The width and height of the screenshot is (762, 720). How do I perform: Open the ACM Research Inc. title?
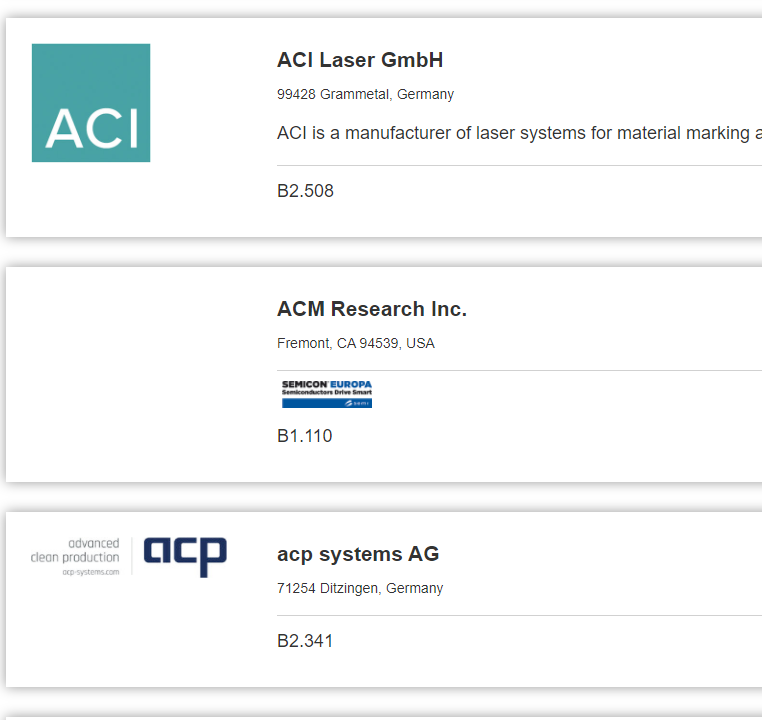pos(372,309)
